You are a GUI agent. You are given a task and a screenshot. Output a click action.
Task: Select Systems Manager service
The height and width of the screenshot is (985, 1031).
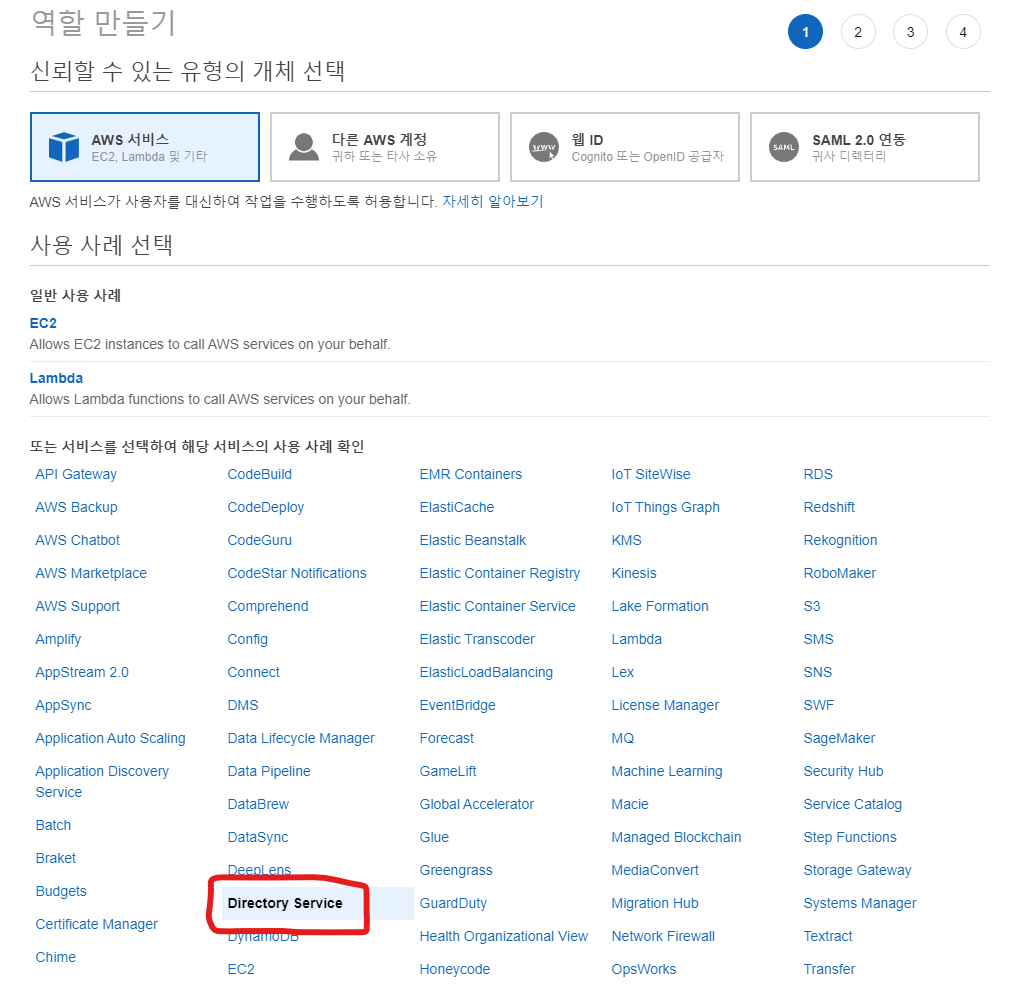pos(860,903)
